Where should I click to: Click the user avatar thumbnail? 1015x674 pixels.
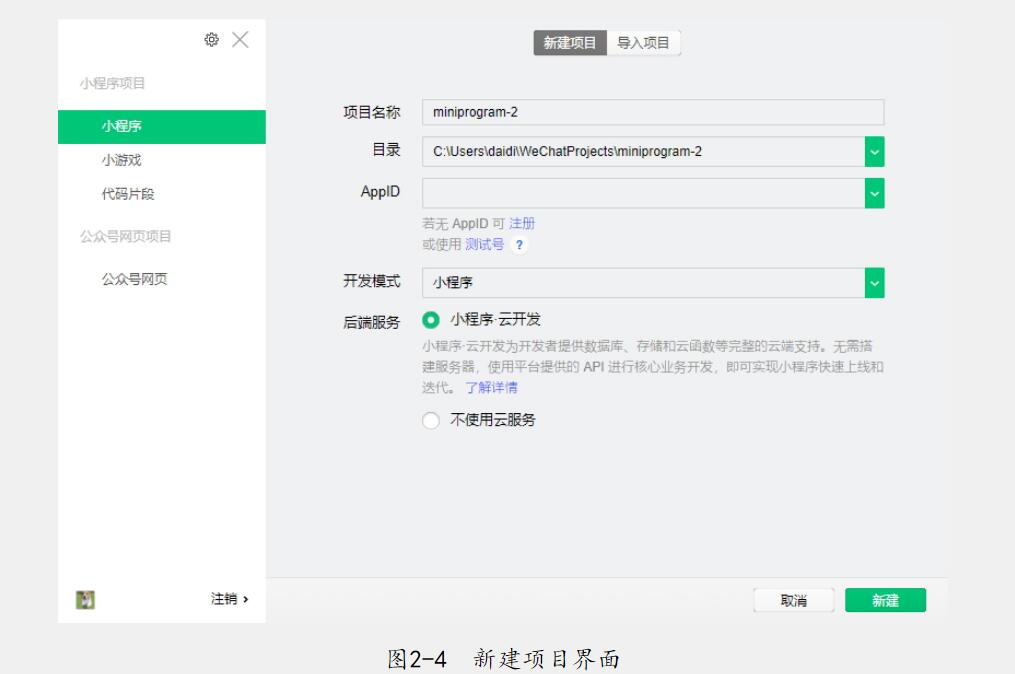tap(86, 599)
